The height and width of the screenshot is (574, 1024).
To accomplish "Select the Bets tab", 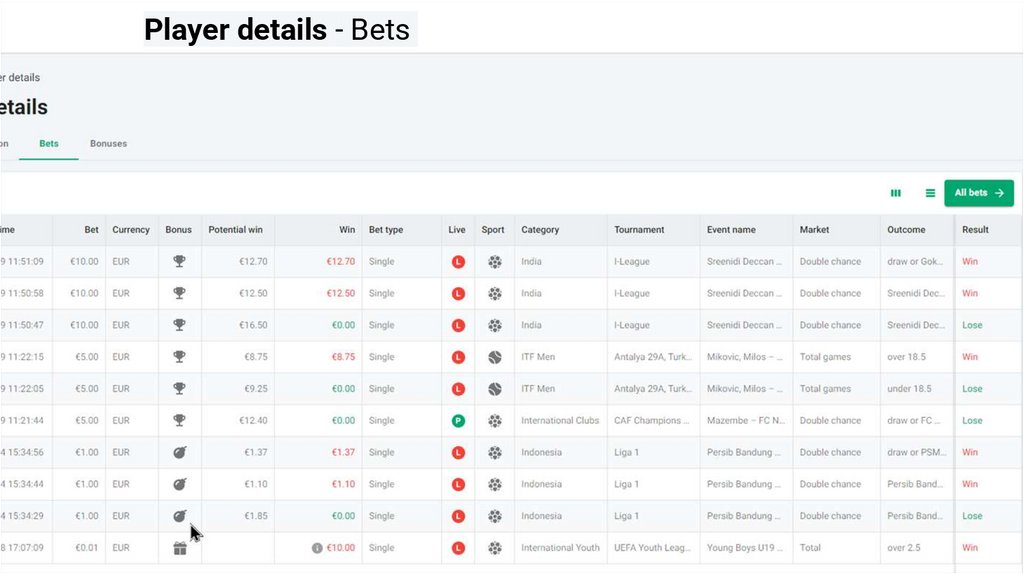I will coord(49,144).
